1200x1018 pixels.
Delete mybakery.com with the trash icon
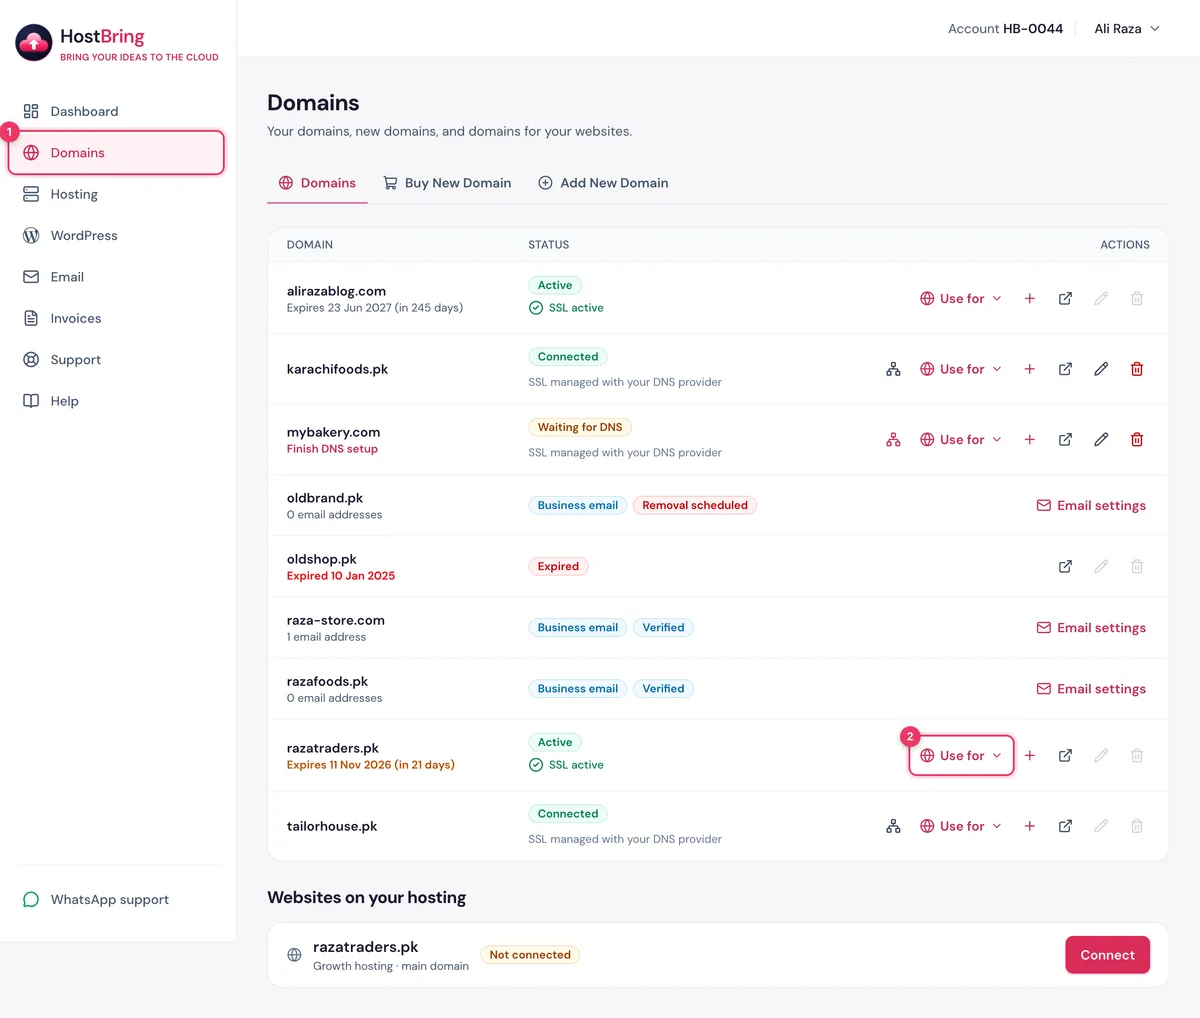1137,440
